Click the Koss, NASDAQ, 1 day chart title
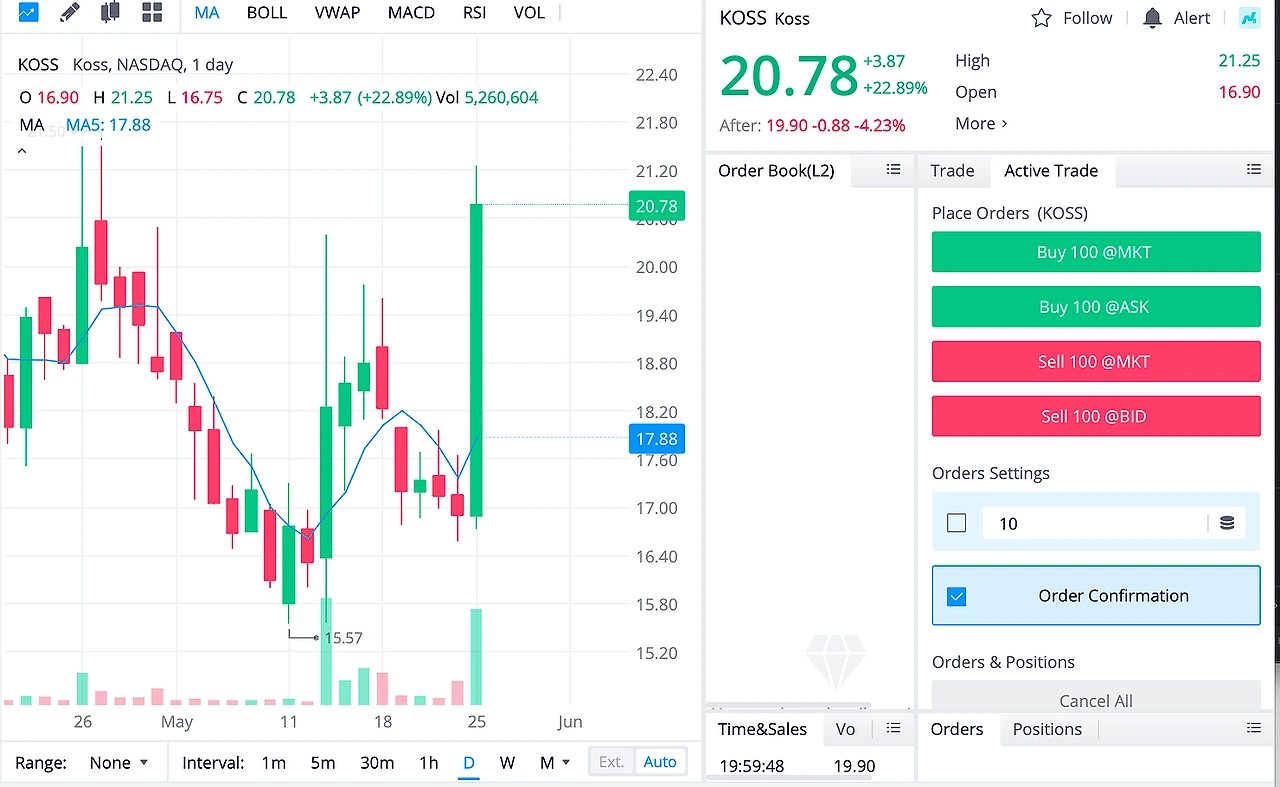Image resolution: width=1280 pixels, height=787 pixels. pyautogui.click(x=153, y=65)
